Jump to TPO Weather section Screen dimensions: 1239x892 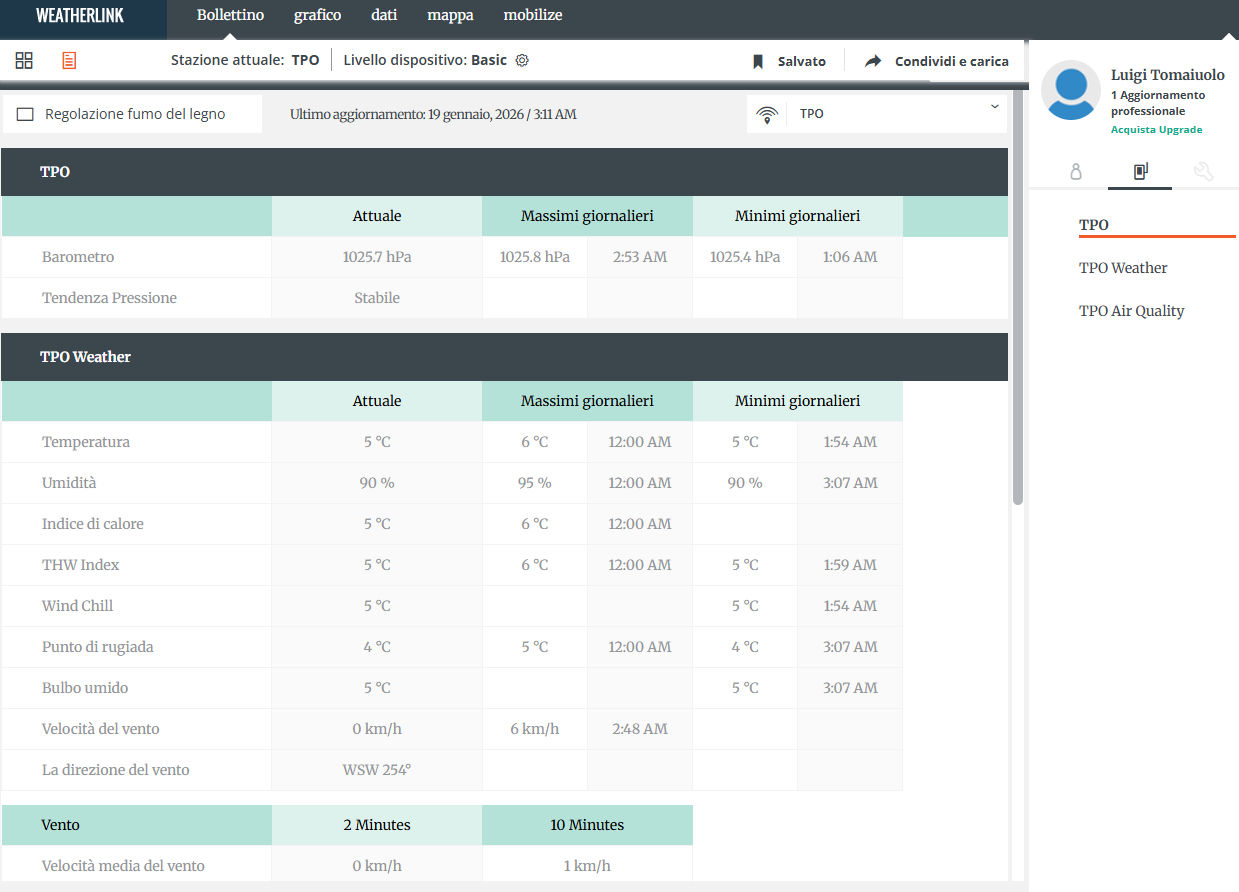click(x=1123, y=268)
